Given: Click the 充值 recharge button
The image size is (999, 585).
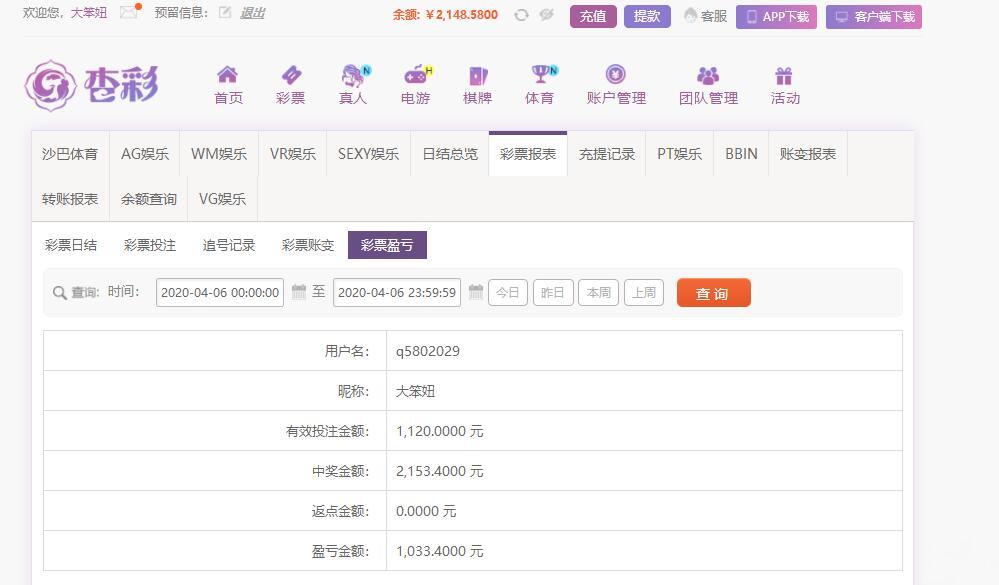Looking at the screenshot, I should 593,17.
